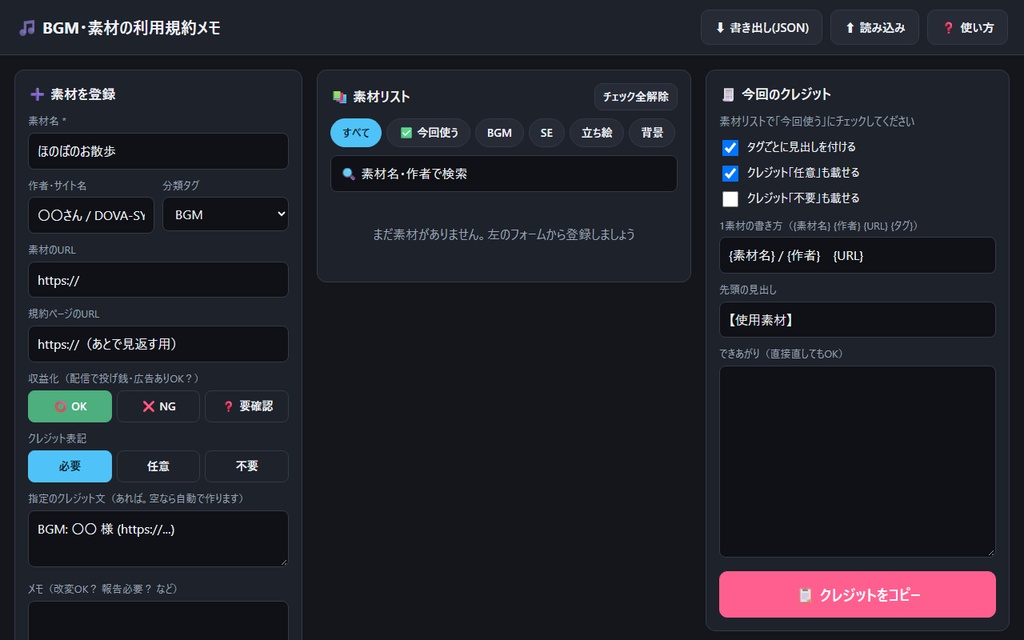Focus the 作者・サイト名 input field

tap(91, 215)
